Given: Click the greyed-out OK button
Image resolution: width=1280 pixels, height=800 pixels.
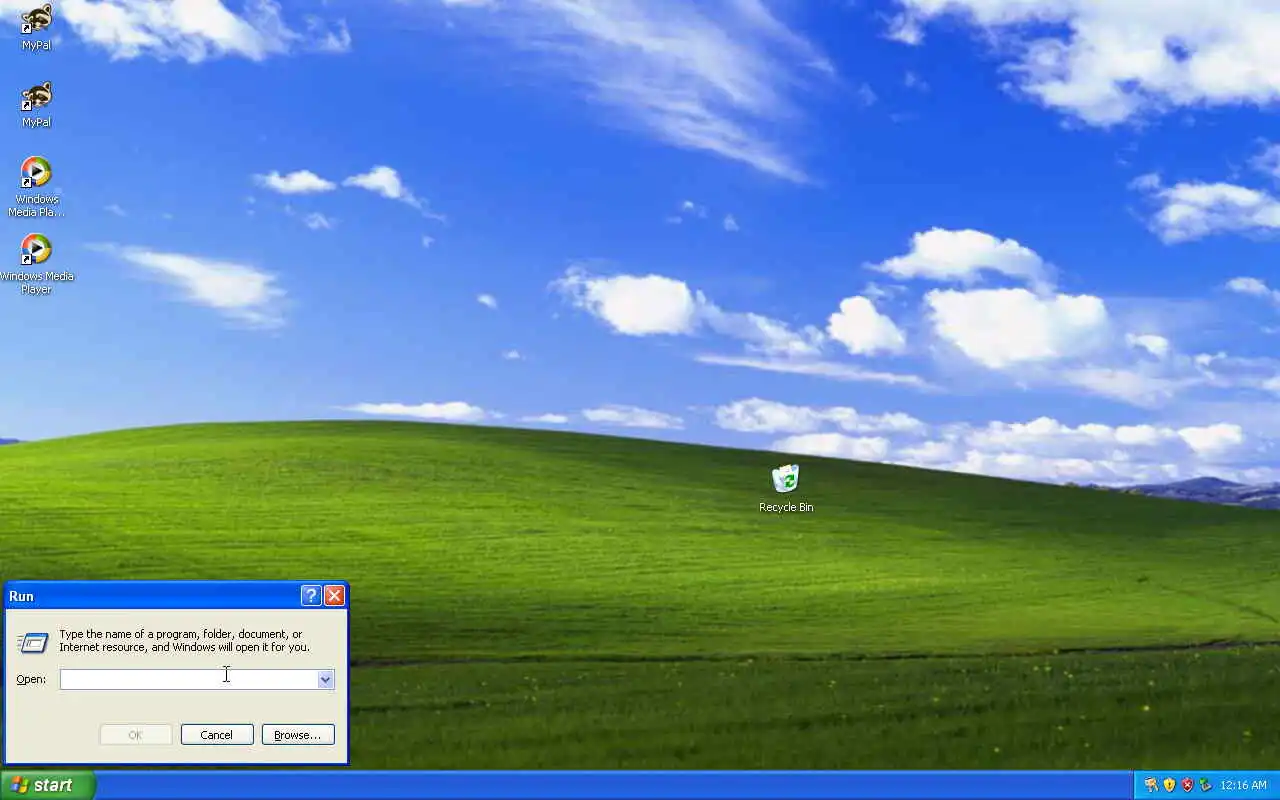Looking at the screenshot, I should point(135,735).
